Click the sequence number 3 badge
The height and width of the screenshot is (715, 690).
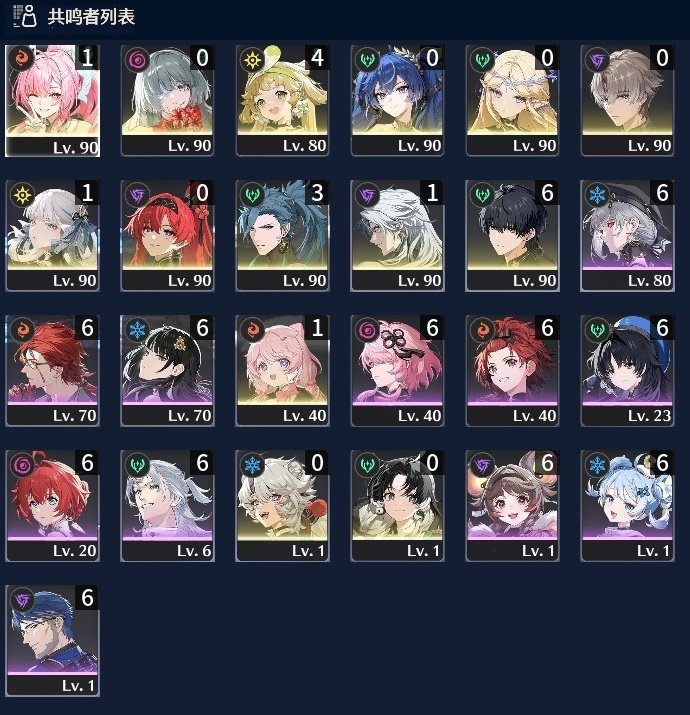(x=317, y=192)
